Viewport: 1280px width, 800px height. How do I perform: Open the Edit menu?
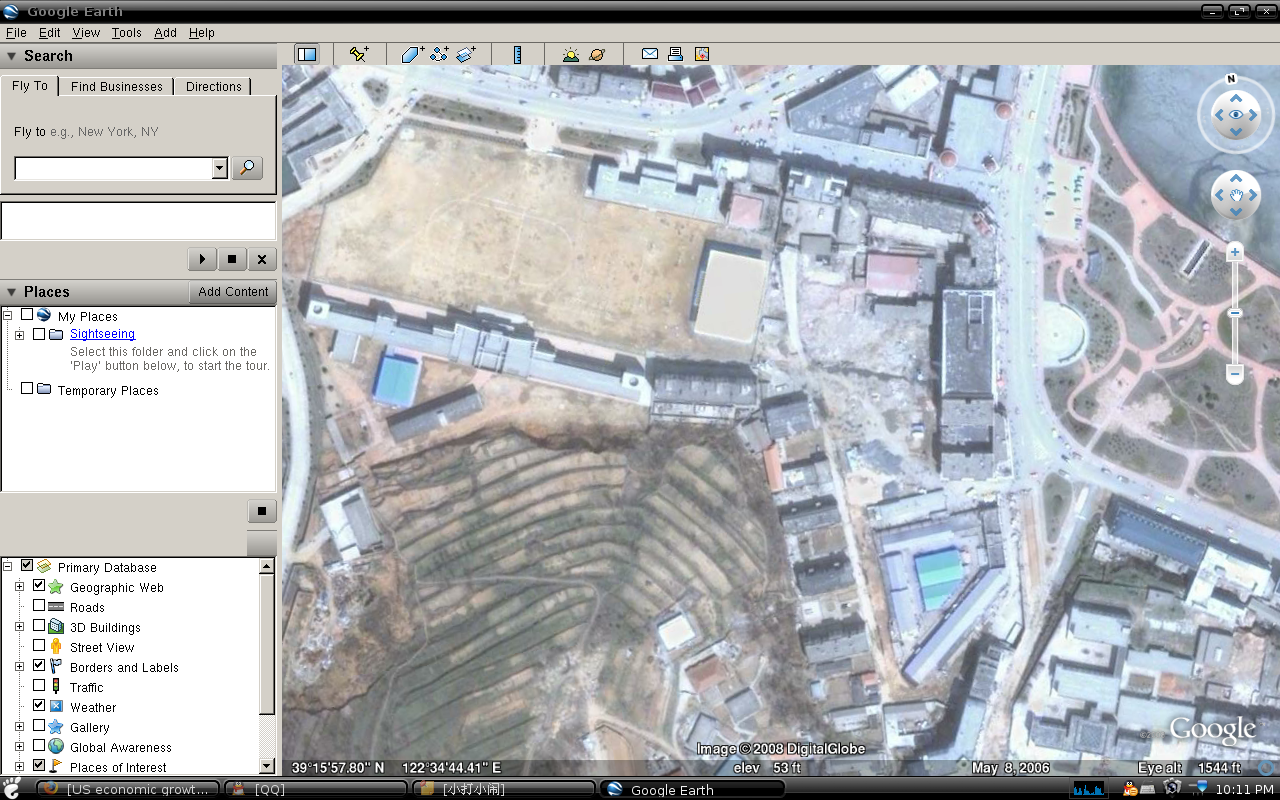click(50, 33)
